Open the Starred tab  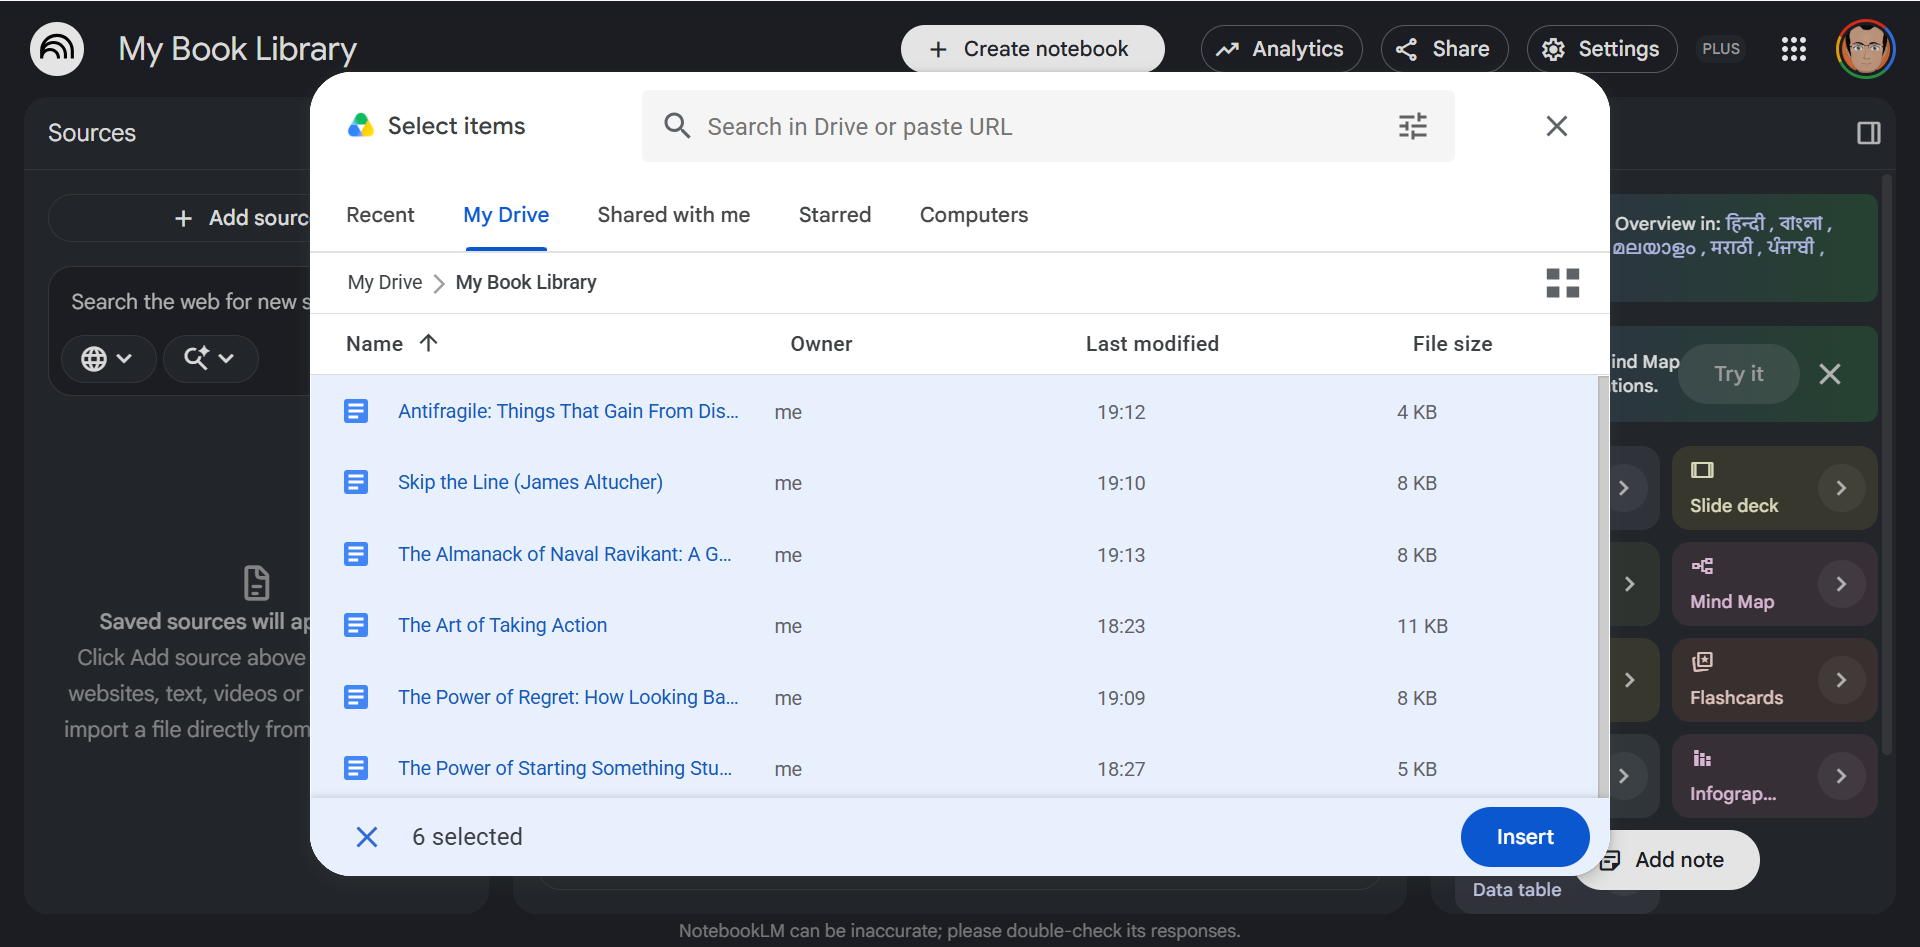(x=835, y=215)
